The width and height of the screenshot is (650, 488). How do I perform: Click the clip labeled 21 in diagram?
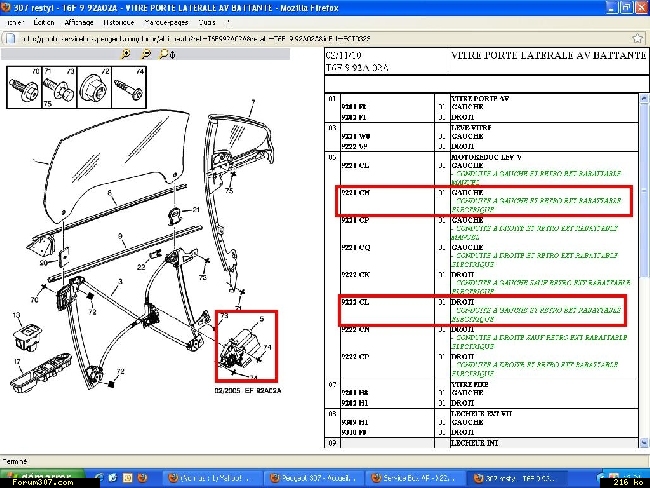(x=175, y=216)
